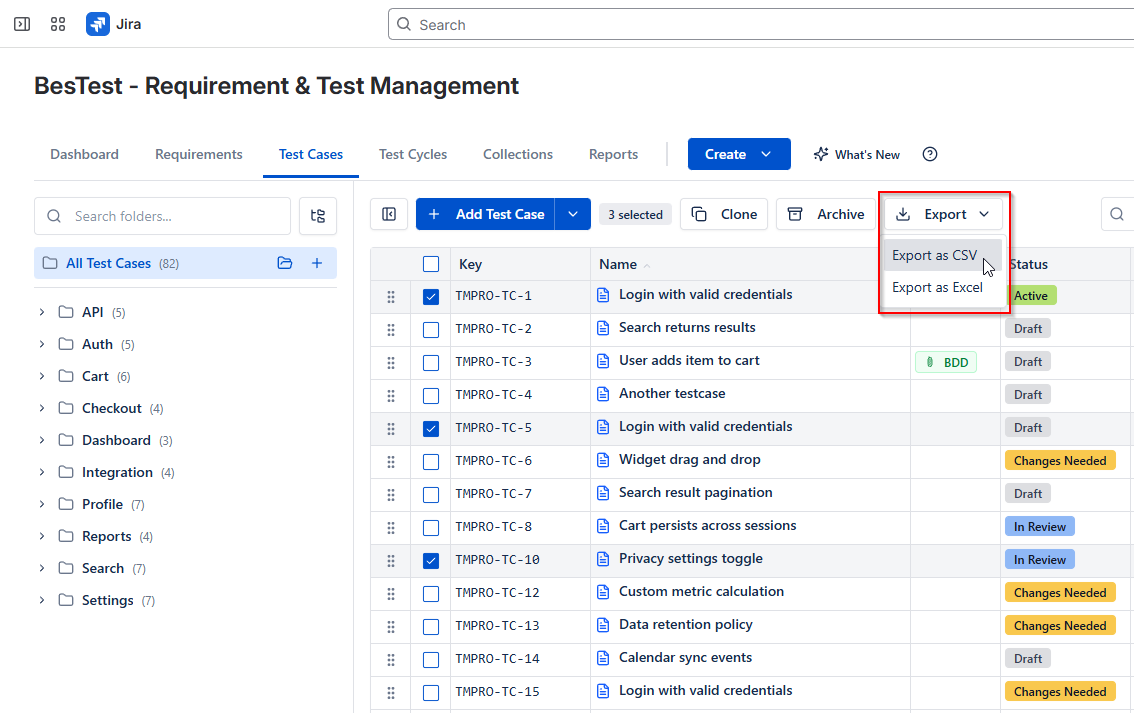Screen dimensions: 1134x713
Task: Click the document icon beside Search returns results
Action: point(603,328)
